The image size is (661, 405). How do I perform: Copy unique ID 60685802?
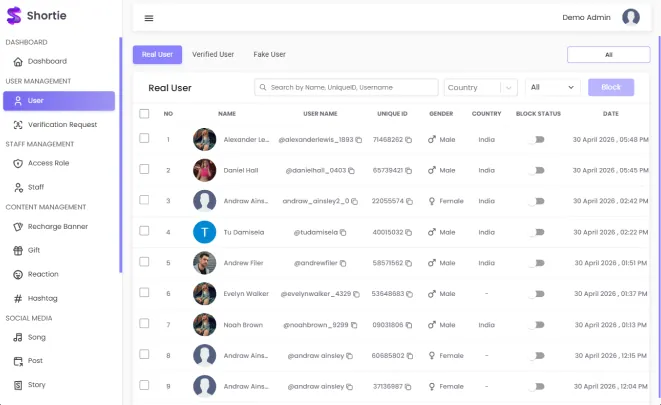[409, 356]
